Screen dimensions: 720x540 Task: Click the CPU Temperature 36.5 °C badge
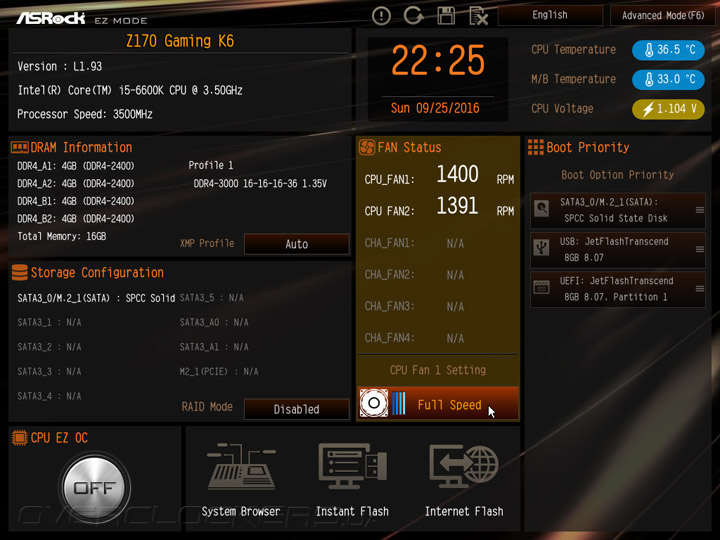click(668, 50)
